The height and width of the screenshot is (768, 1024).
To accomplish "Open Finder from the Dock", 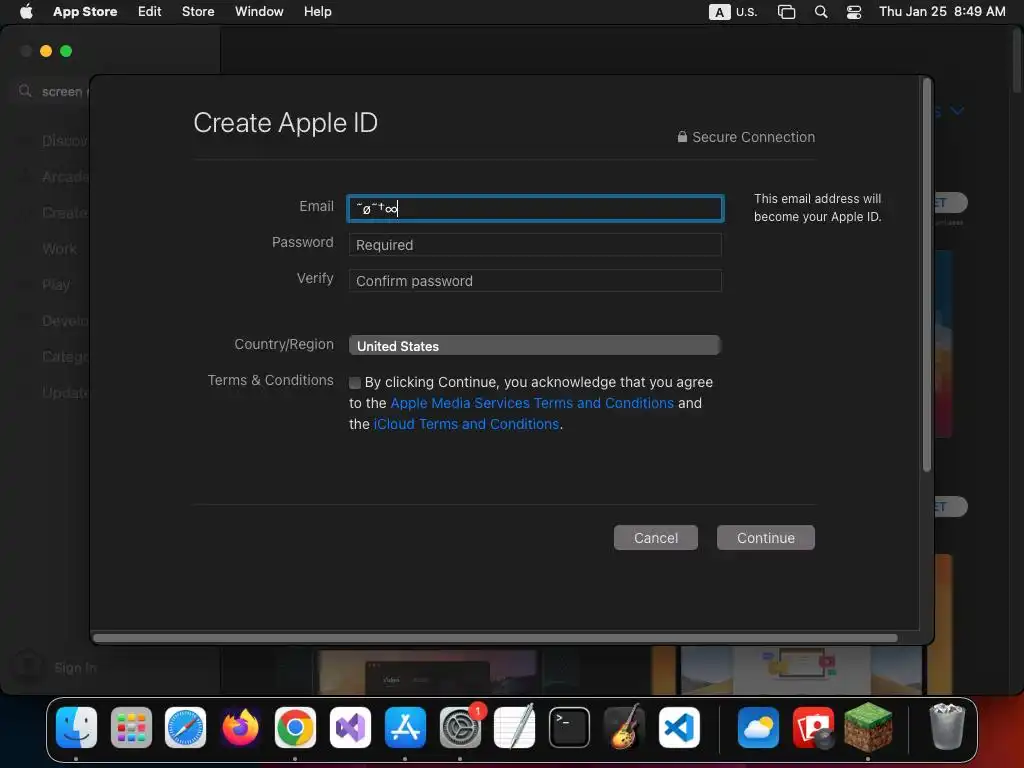I will click(76, 727).
